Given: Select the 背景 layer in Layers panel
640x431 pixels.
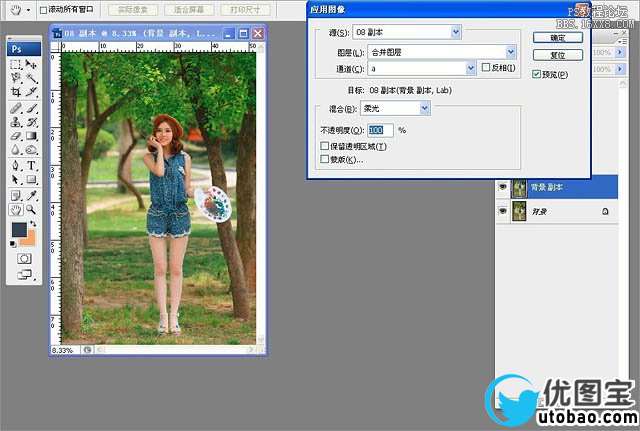Looking at the screenshot, I should (558, 212).
